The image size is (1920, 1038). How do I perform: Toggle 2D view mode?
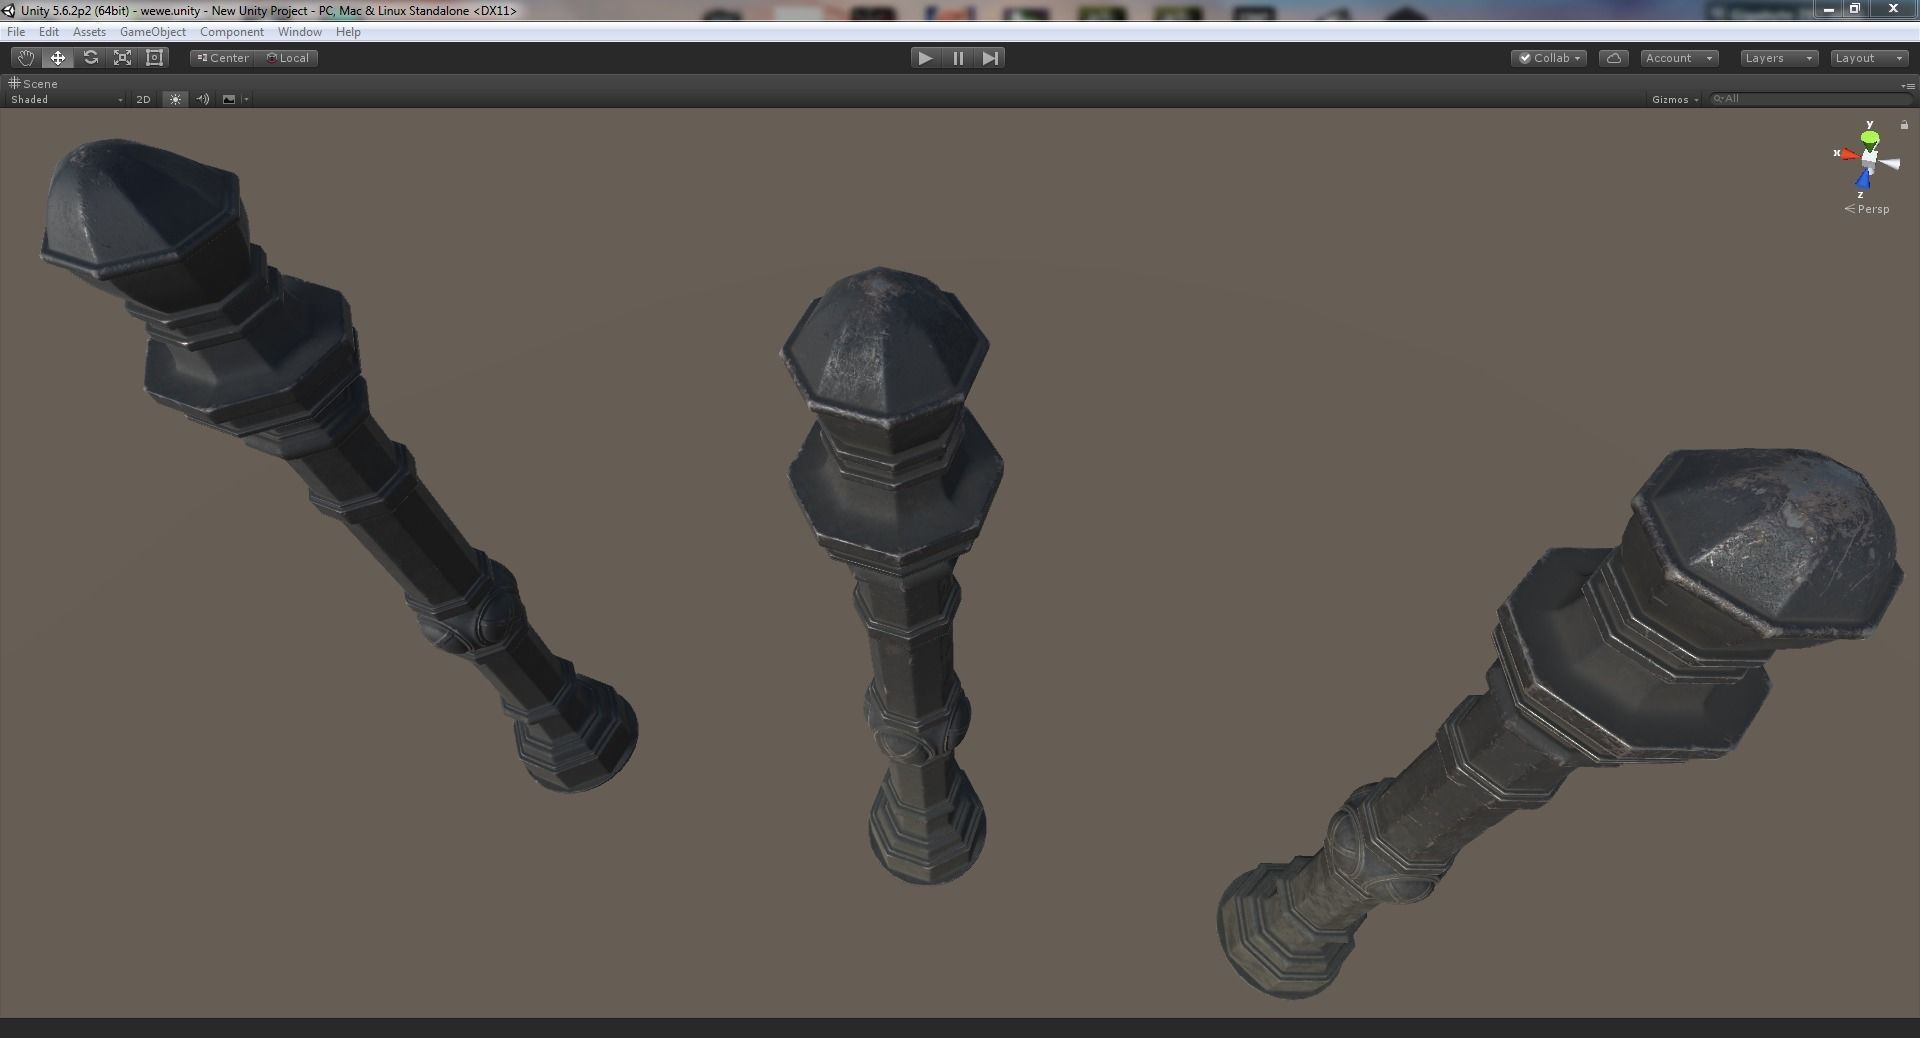[143, 99]
